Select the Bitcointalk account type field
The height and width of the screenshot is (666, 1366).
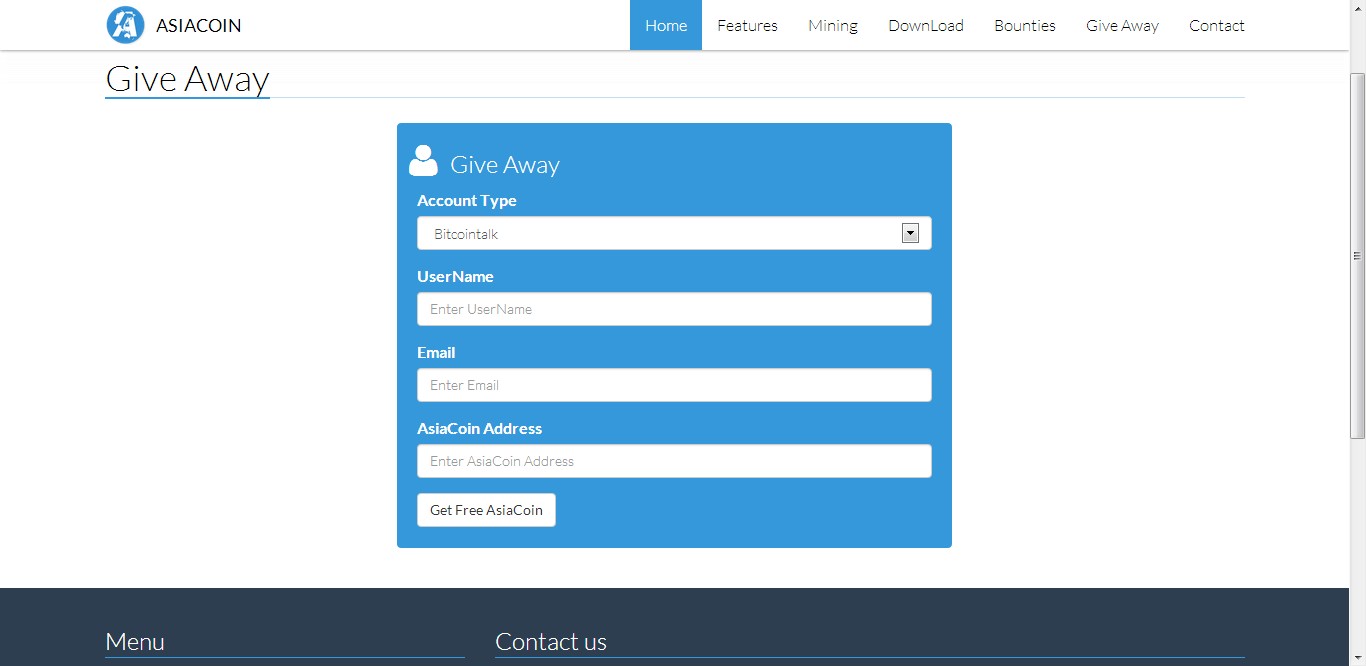click(x=674, y=233)
